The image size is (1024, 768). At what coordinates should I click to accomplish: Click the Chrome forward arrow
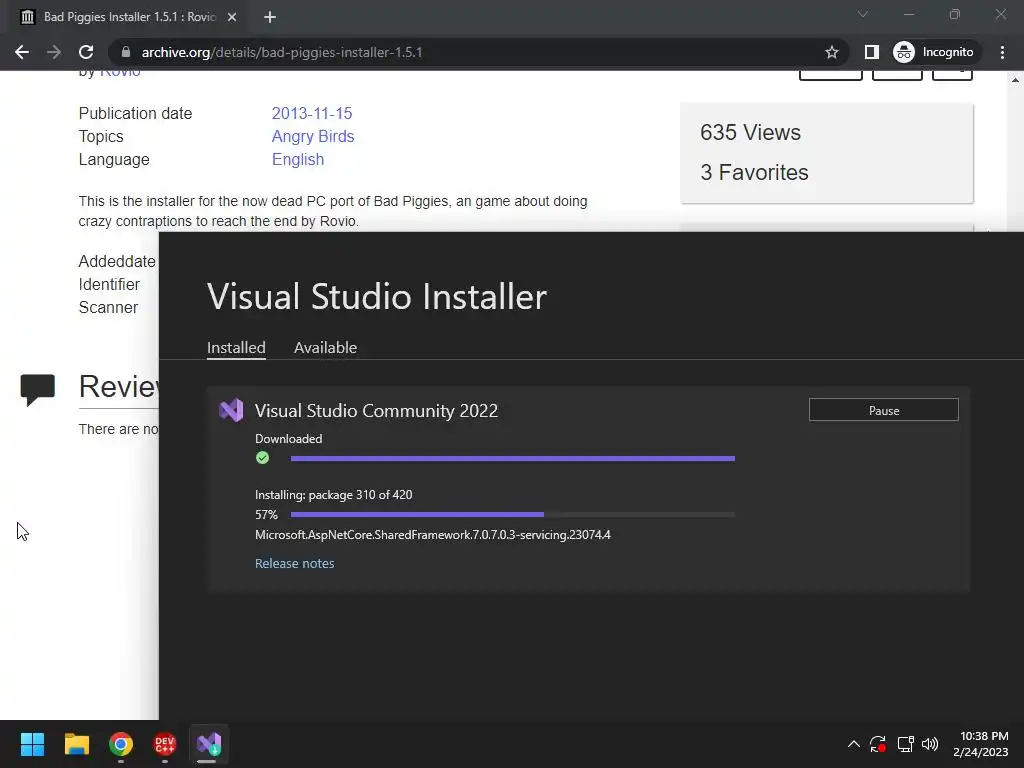pyautogui.click(x=54, y=52)
